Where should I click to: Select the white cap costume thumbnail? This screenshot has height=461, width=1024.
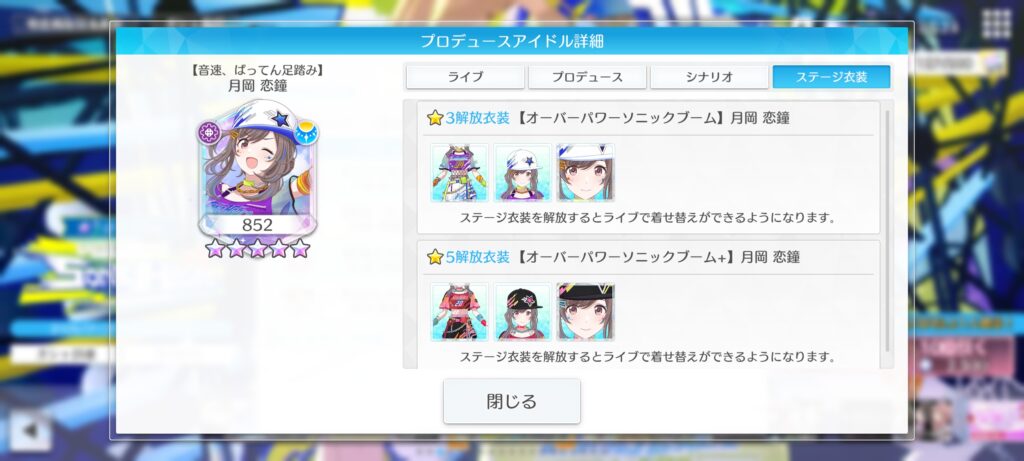coord(522,173)
